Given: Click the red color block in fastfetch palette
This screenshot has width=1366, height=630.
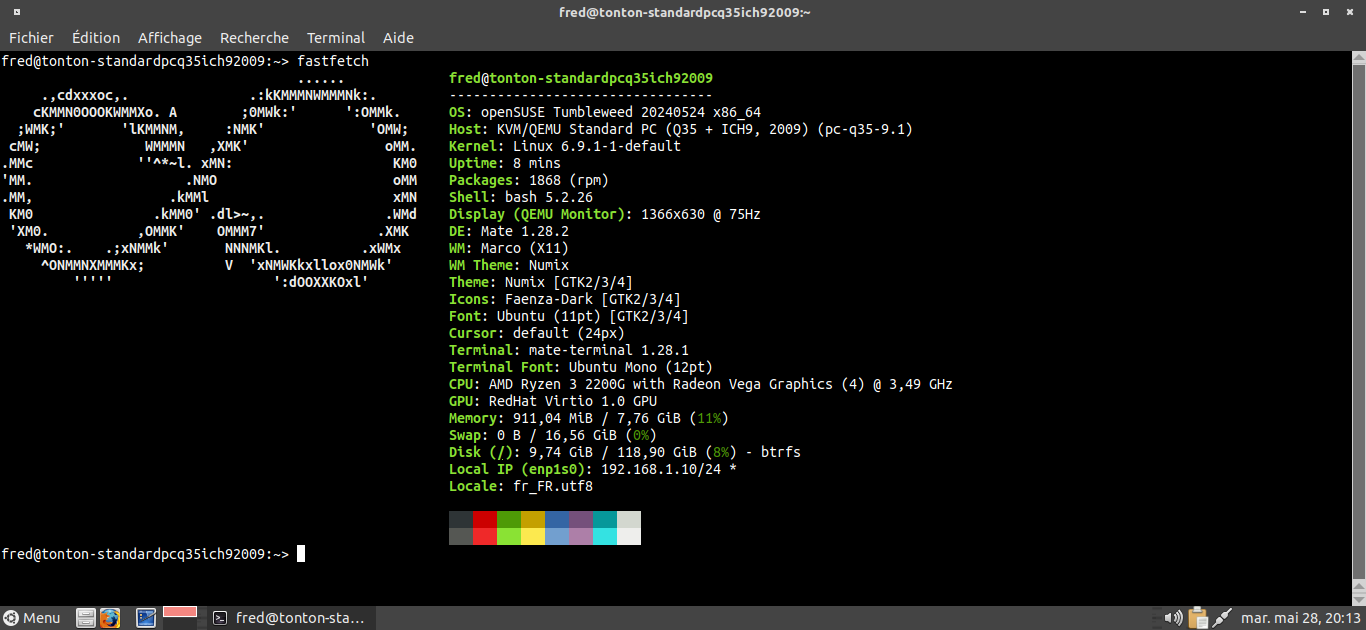Looking at the screenshot, I should pos(485,519).
